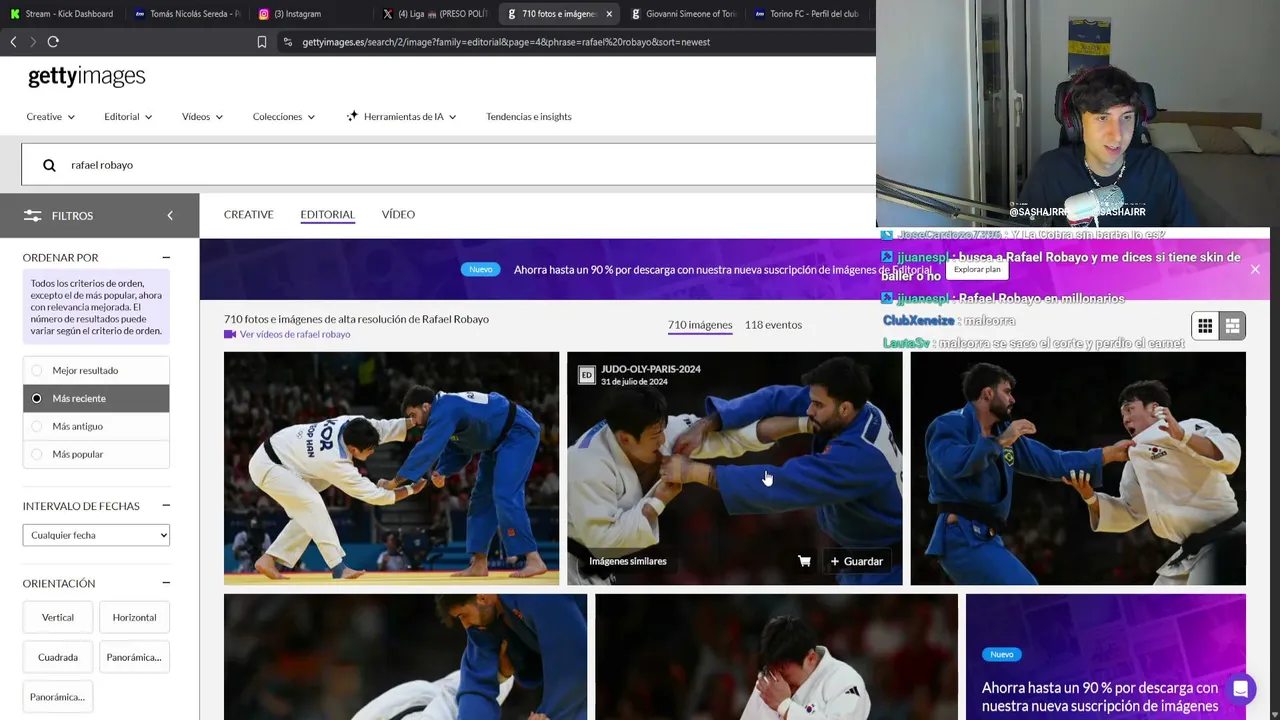The height and width of the screenshot is (720, 1280).
Task: Switch to the EDITORIAL search tab
Action: click(327, 214)
